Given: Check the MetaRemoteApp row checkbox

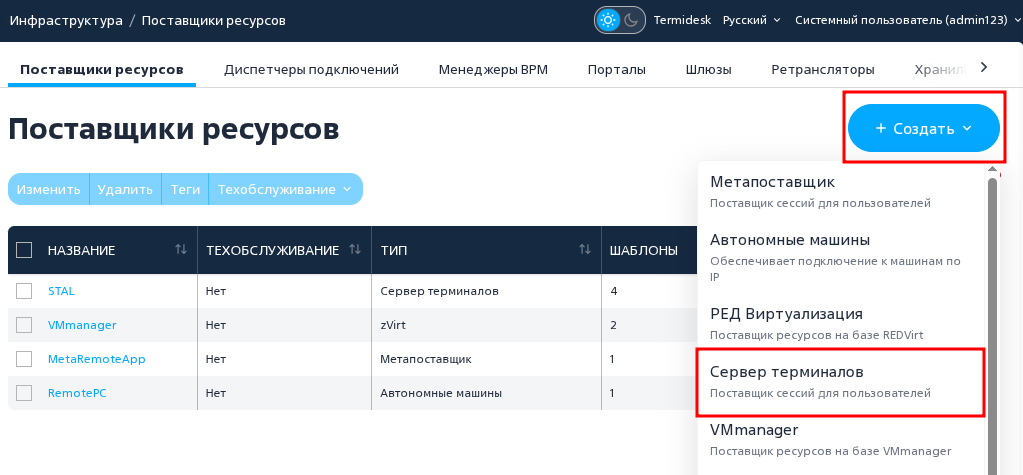Looking at the screenshot, I should coord(24,359).
